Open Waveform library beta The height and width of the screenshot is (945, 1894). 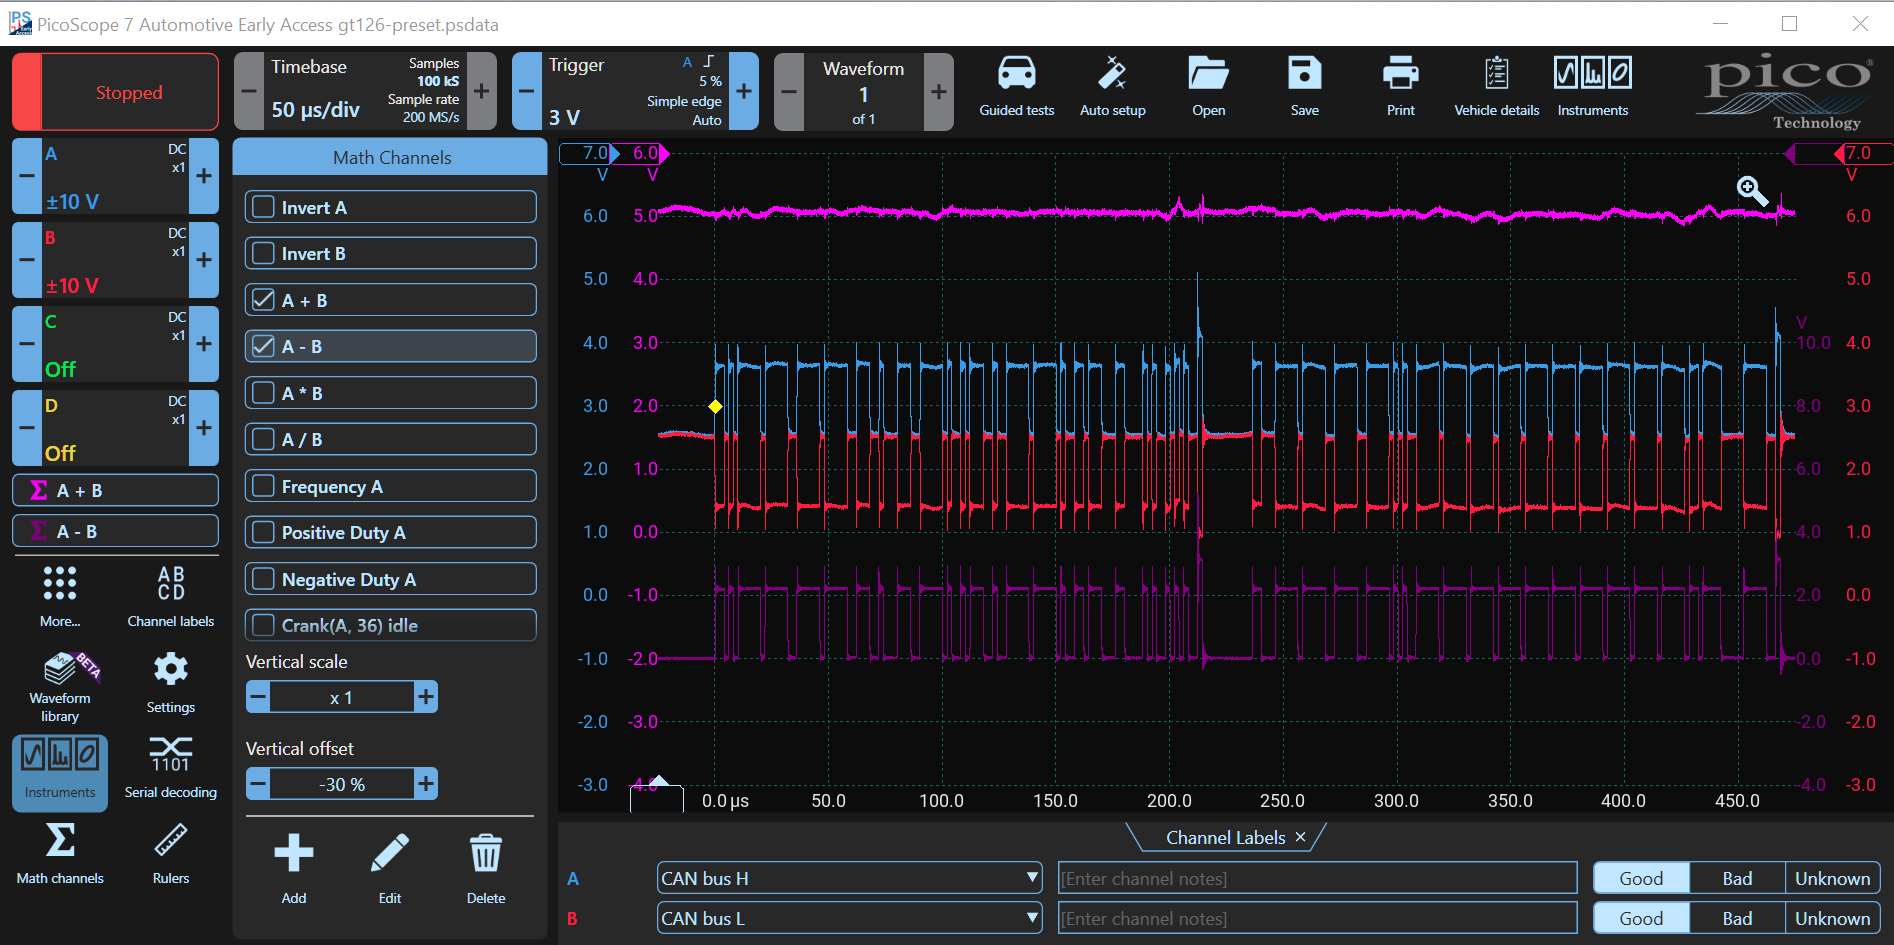pyautogui.click(x=60, y=687)
